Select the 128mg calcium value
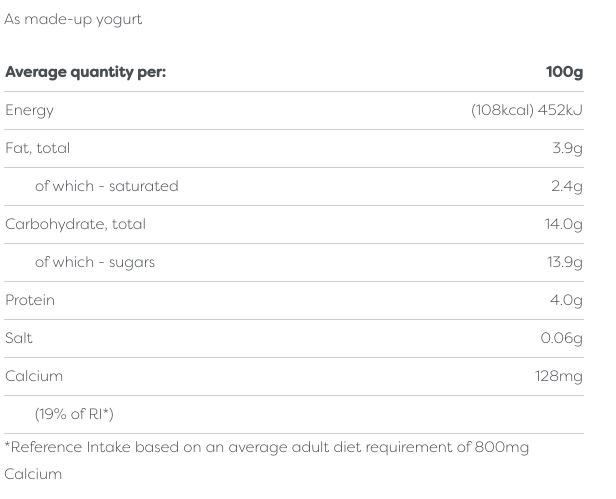 (x=558, y=376)
